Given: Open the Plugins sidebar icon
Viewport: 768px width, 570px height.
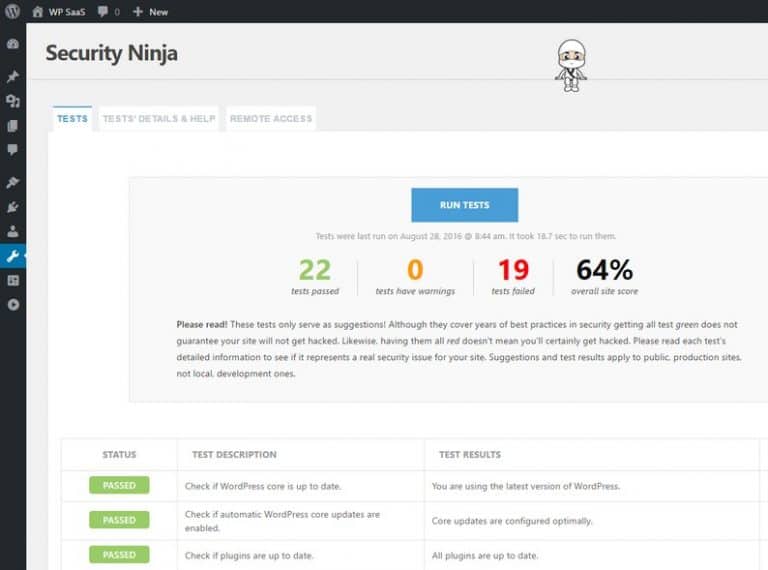Looking at the screenshot, I should [x=12, y=207].
